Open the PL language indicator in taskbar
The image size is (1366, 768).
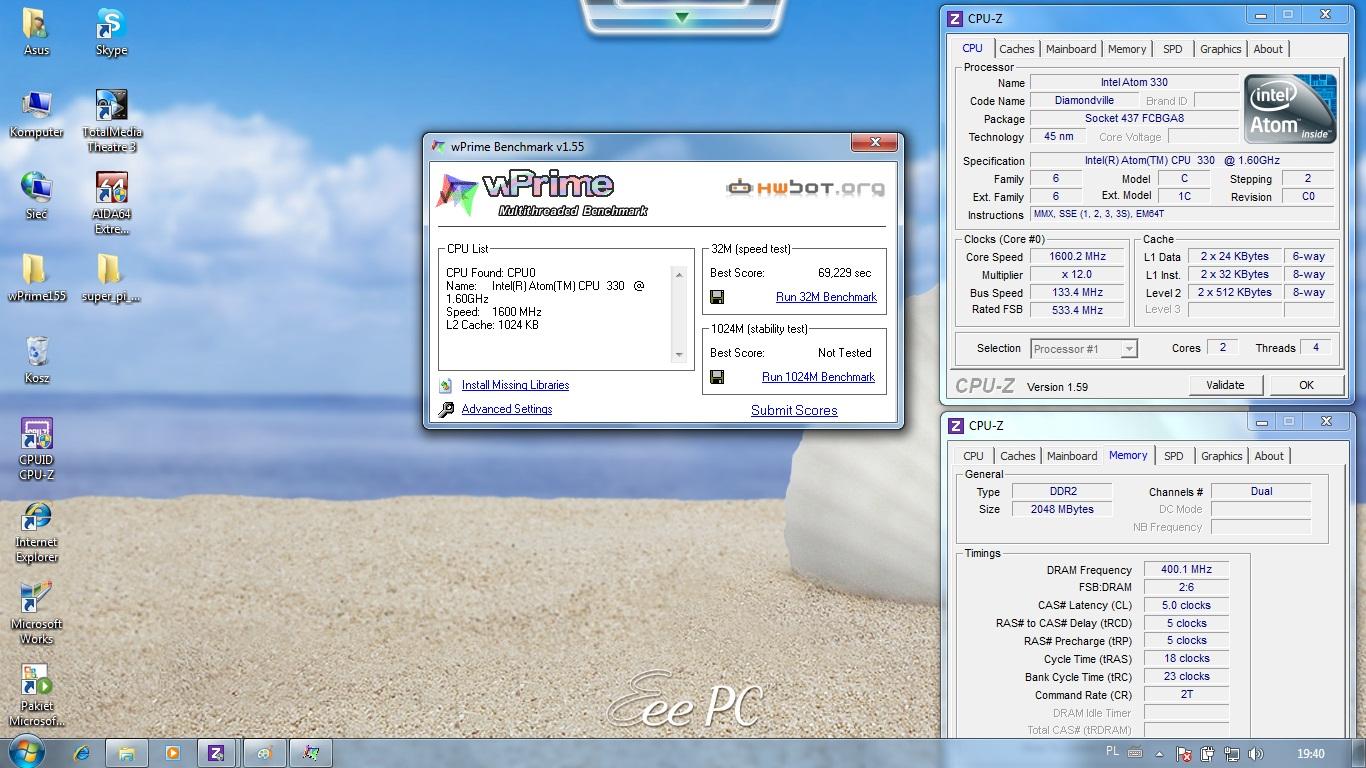click(1113, 751)
